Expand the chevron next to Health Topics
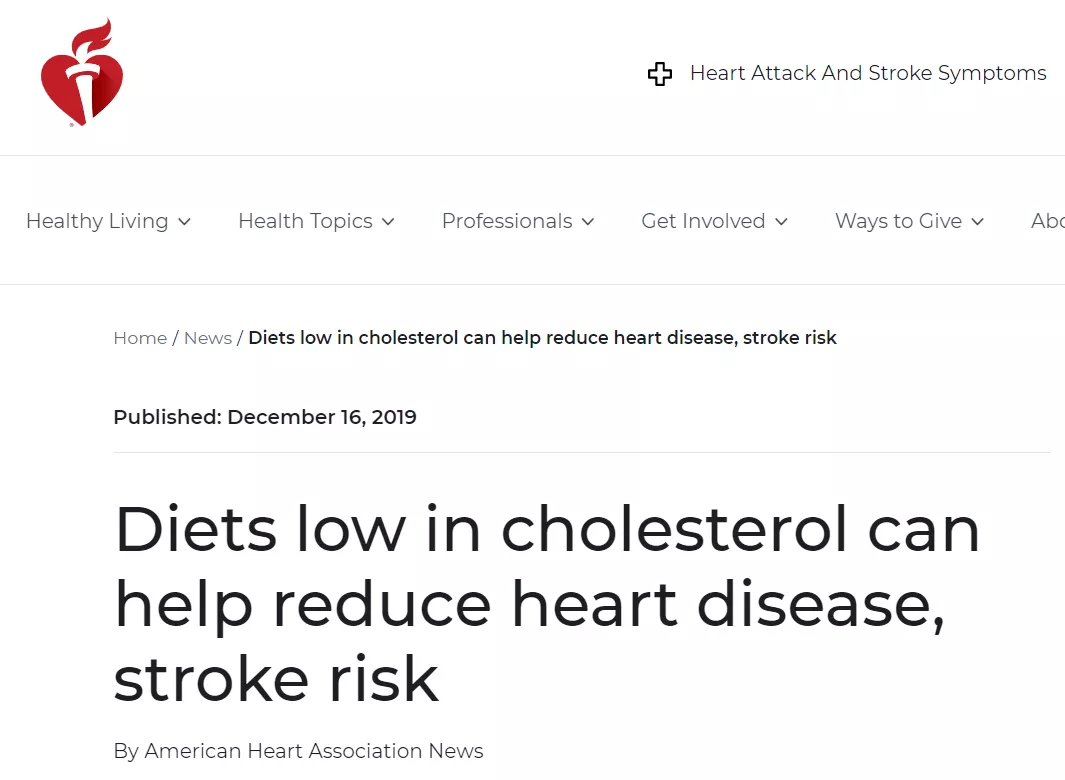This screenshot has height=780, width=1065. click(x=388, y=222)
